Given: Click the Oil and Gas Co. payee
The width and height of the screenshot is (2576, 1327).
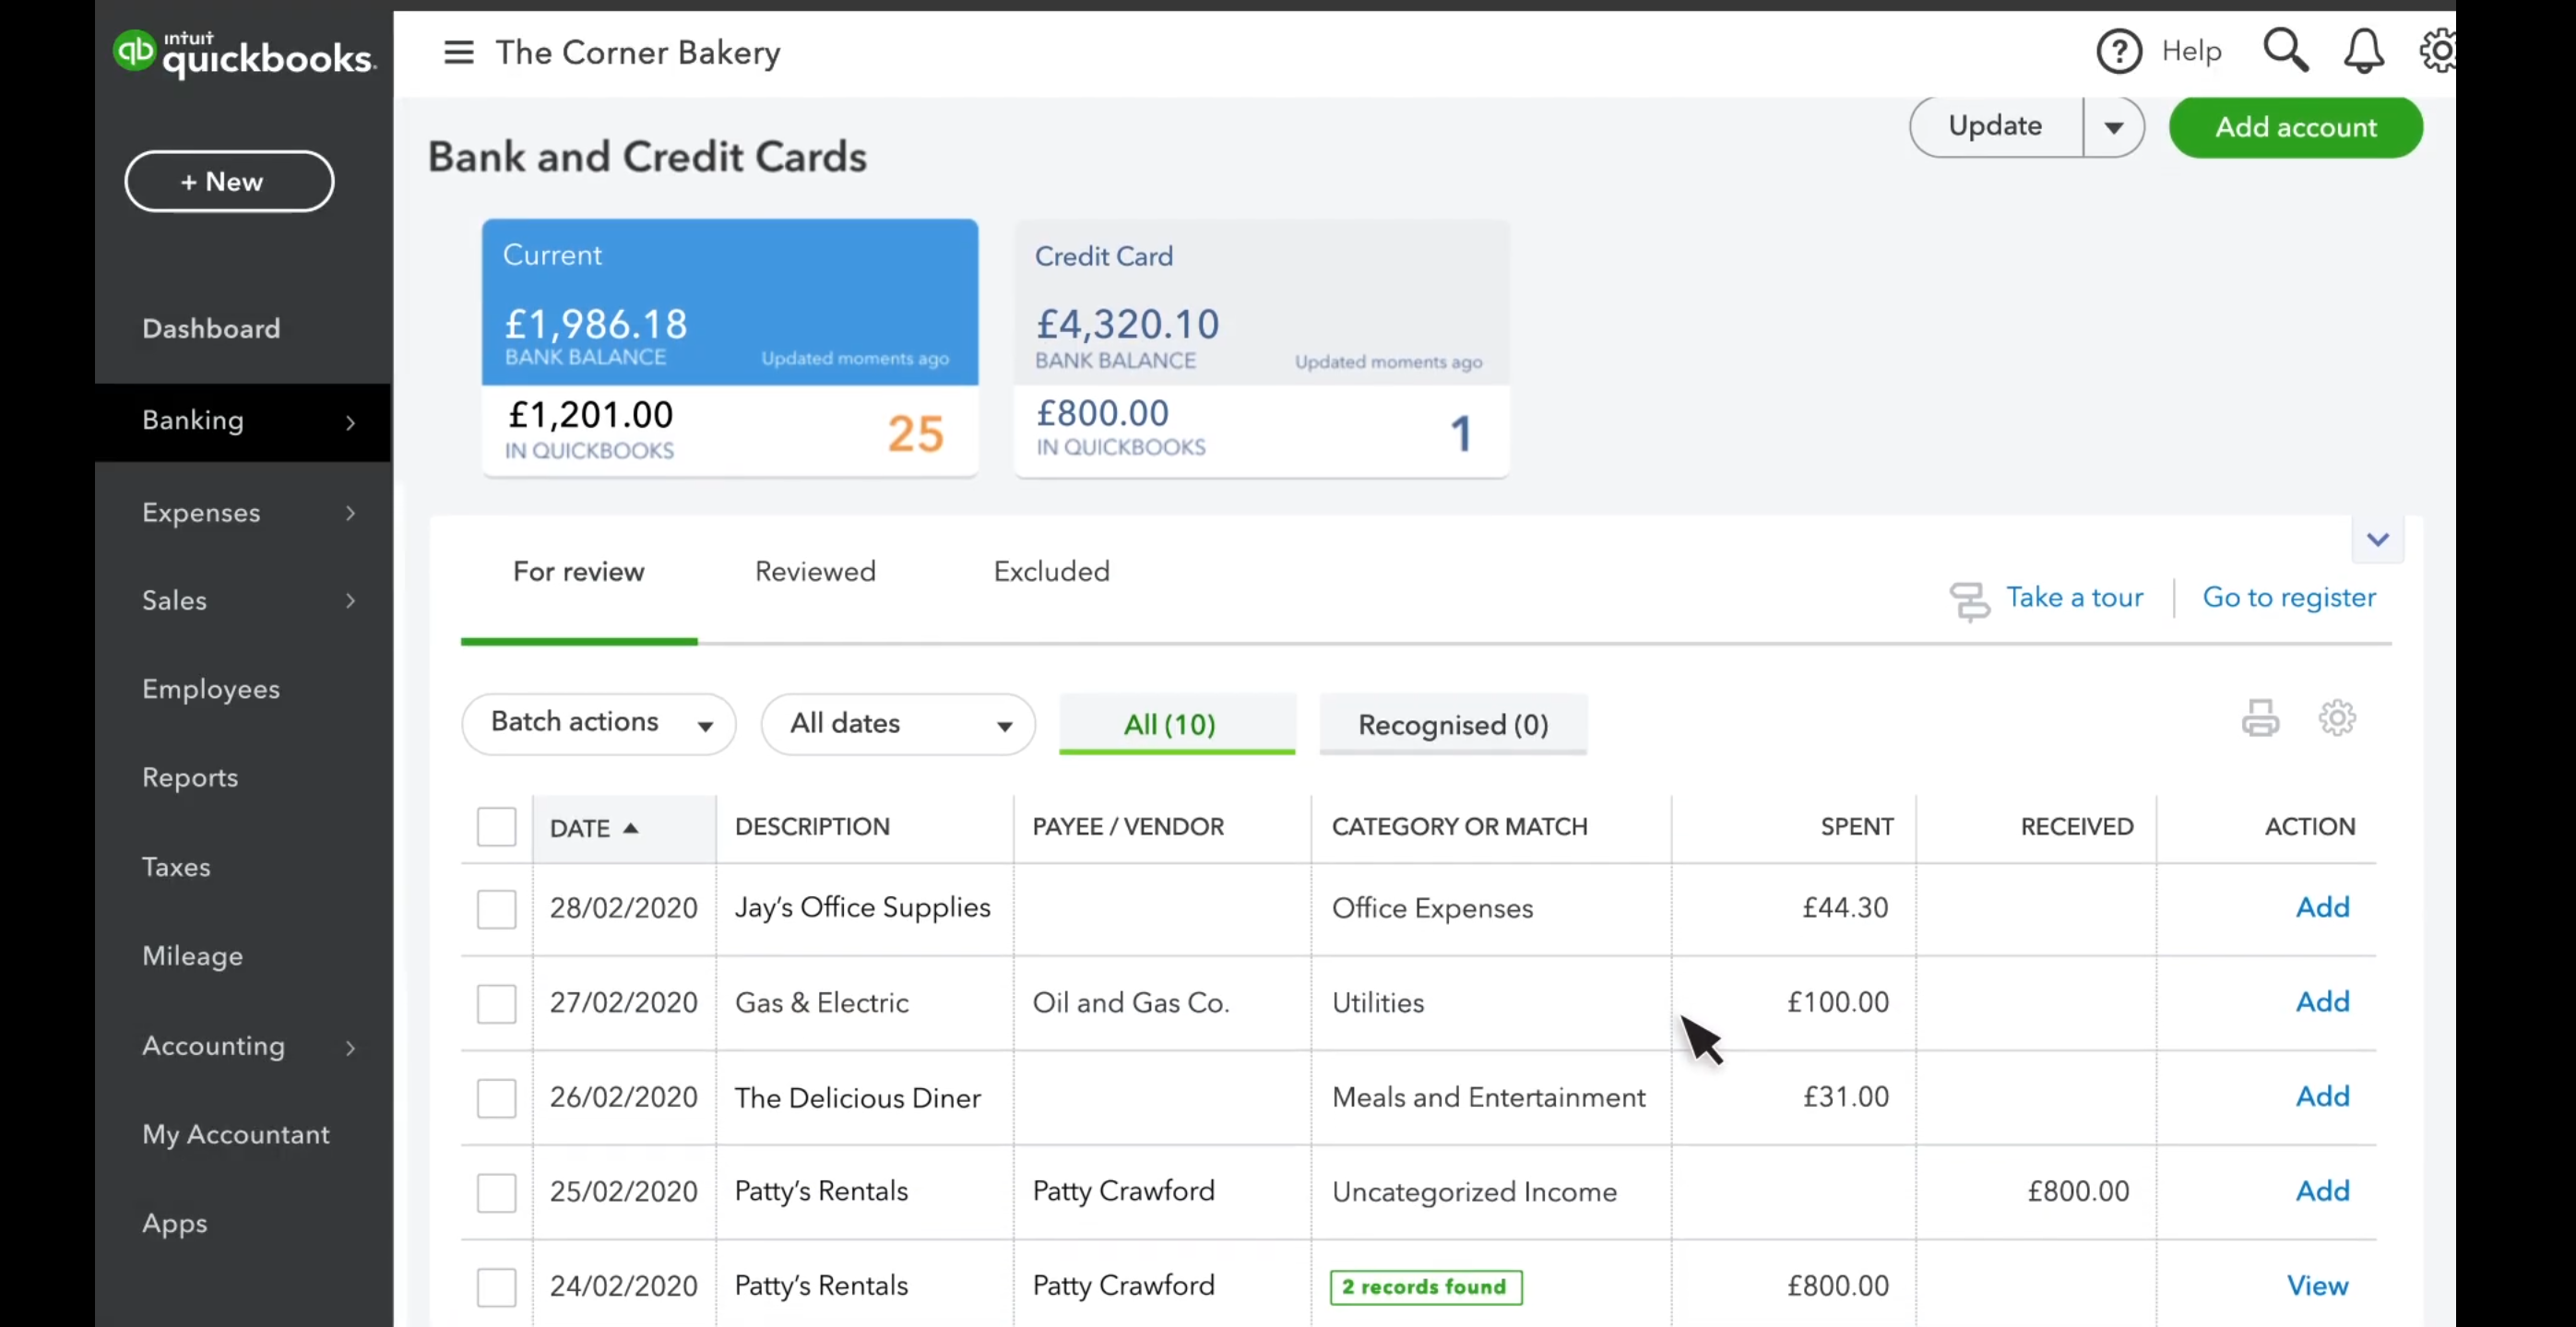Looking at the screenshot, I should click(1130, 1002).
